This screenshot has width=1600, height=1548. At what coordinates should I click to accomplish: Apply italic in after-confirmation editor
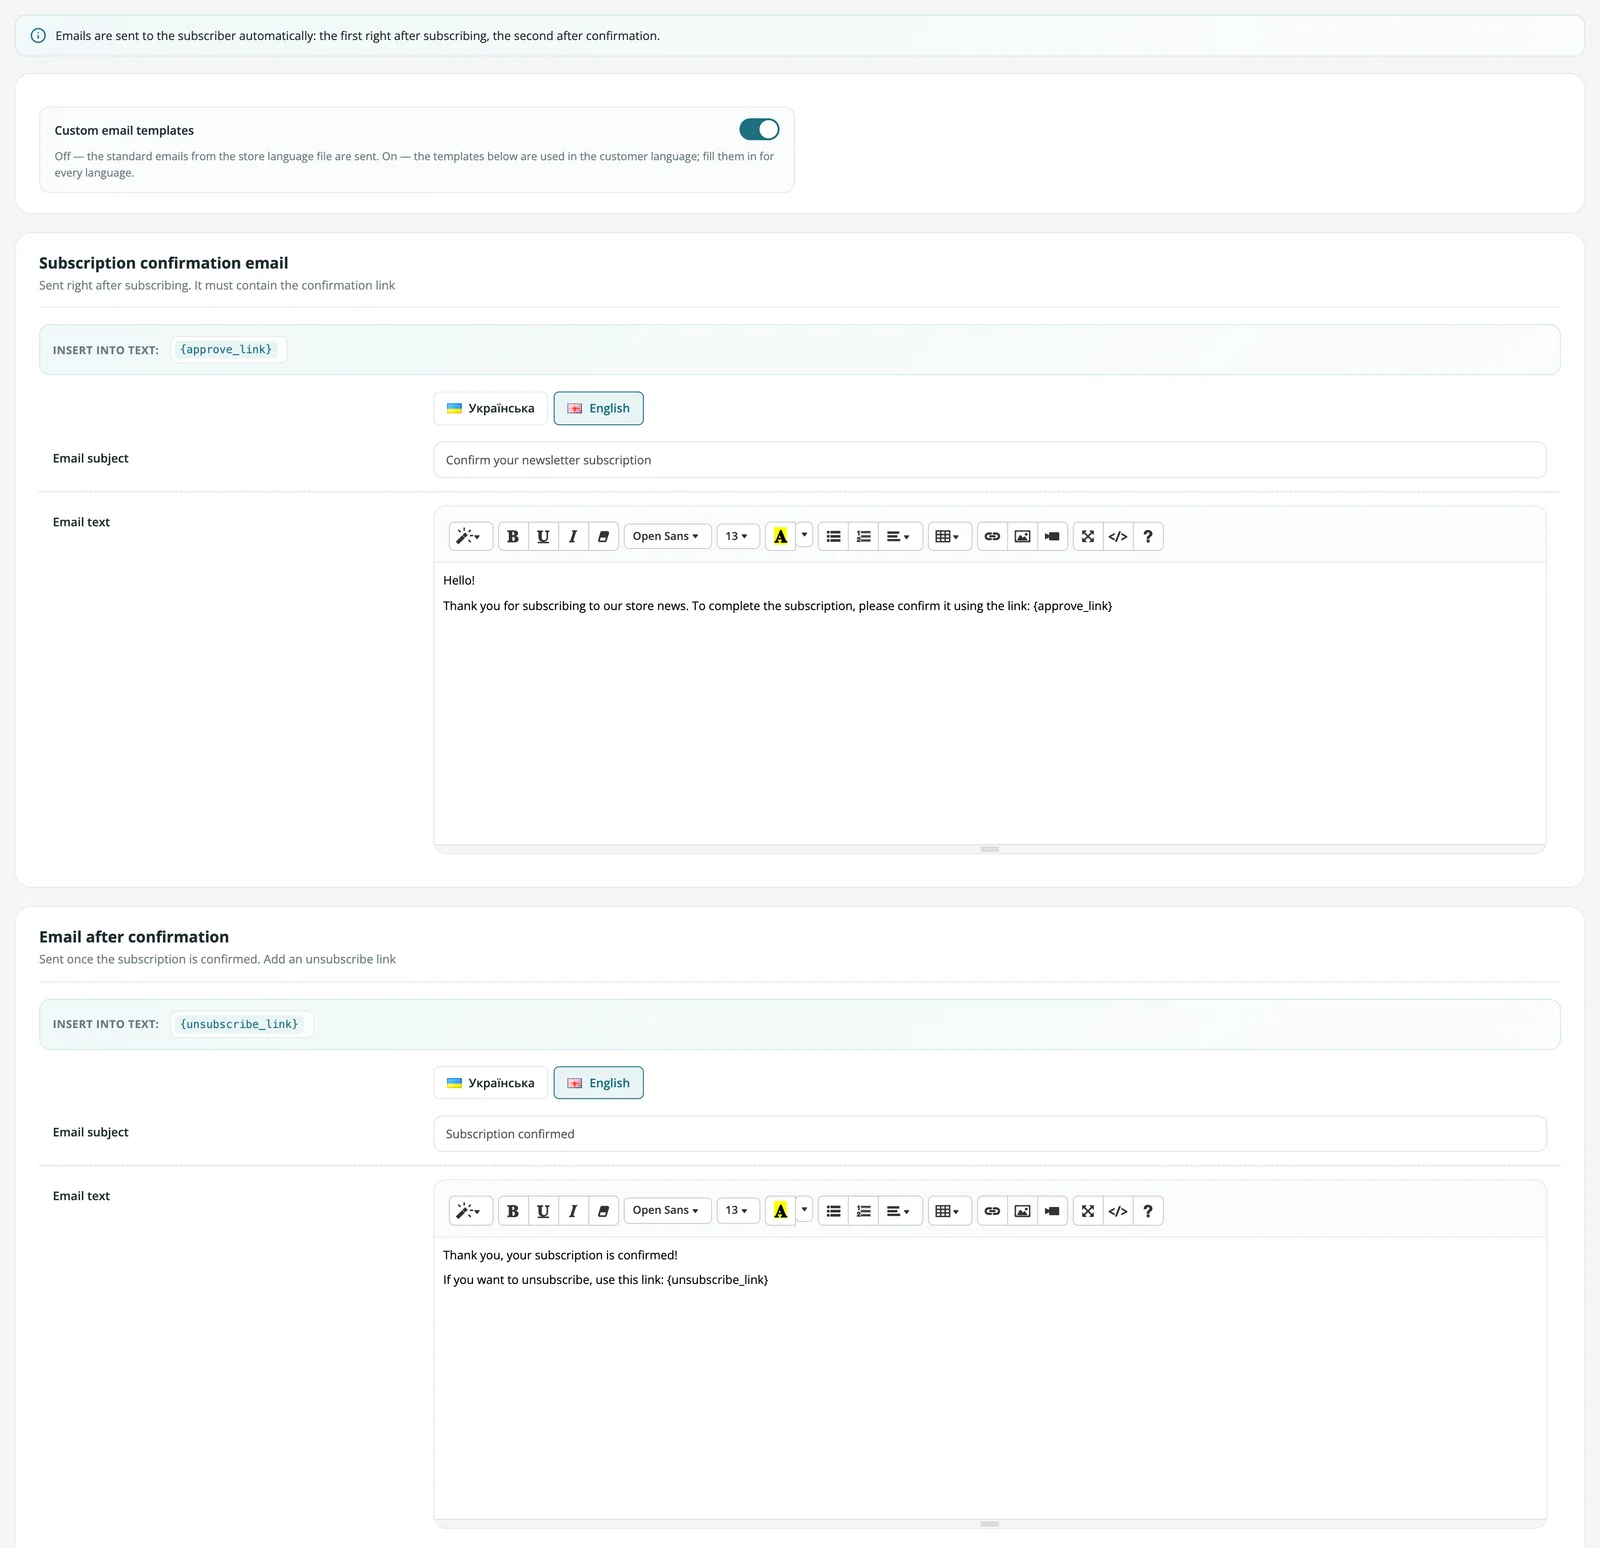[x=573, y=1211]
